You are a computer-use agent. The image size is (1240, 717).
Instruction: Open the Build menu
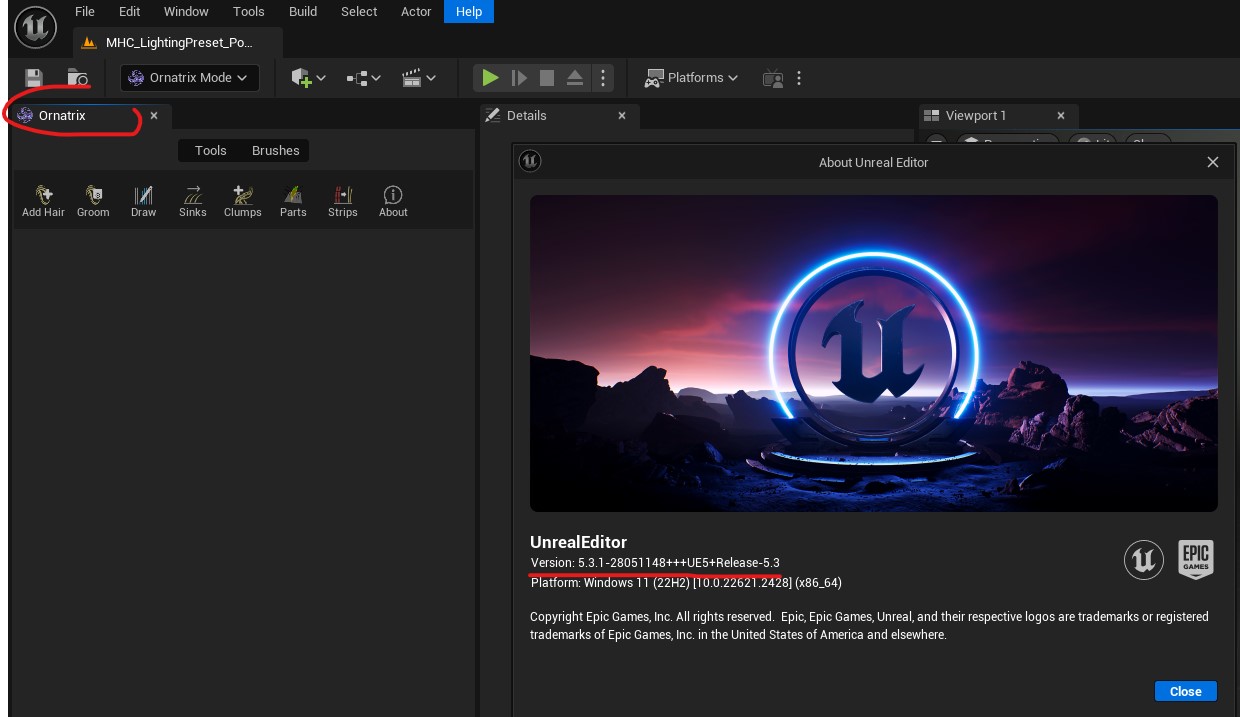pos(303,12)
